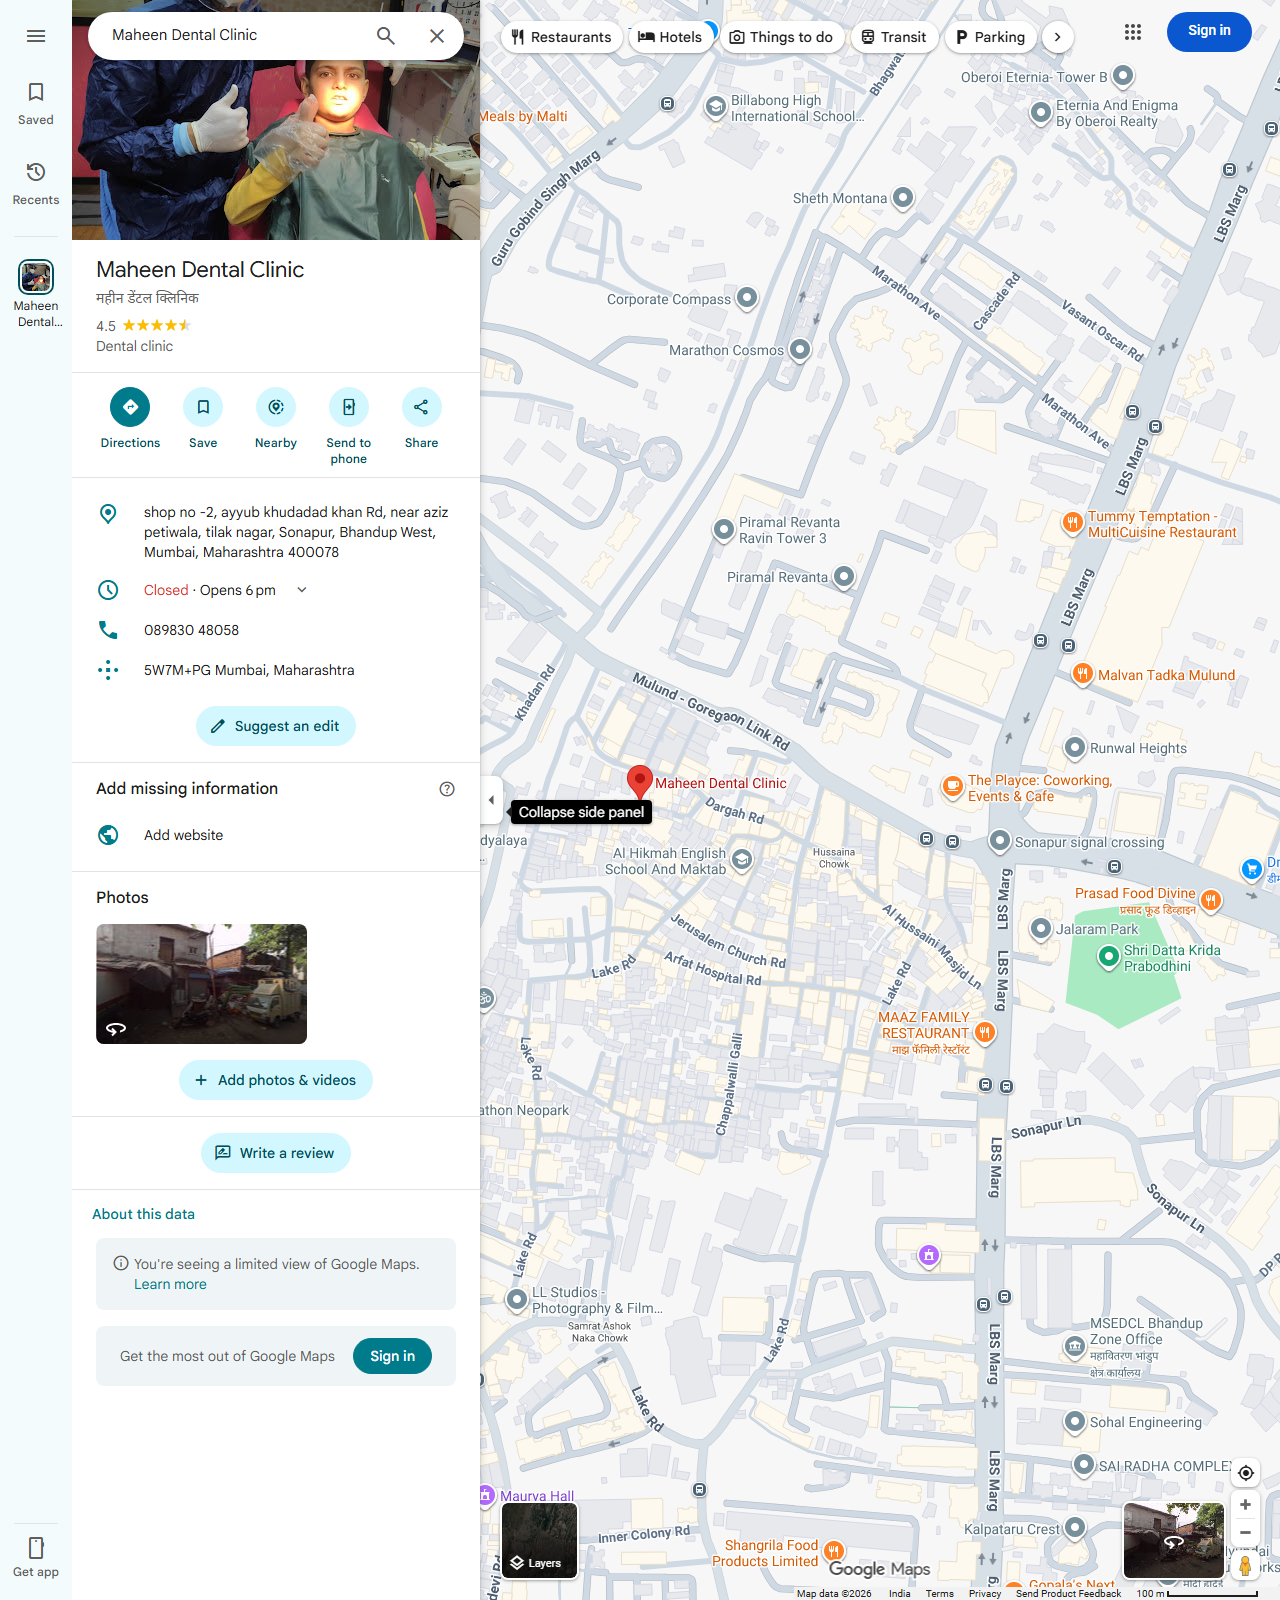The image size is (1280, 1600).
Task: Send place to phone
Action: click(x=349, y=426)
